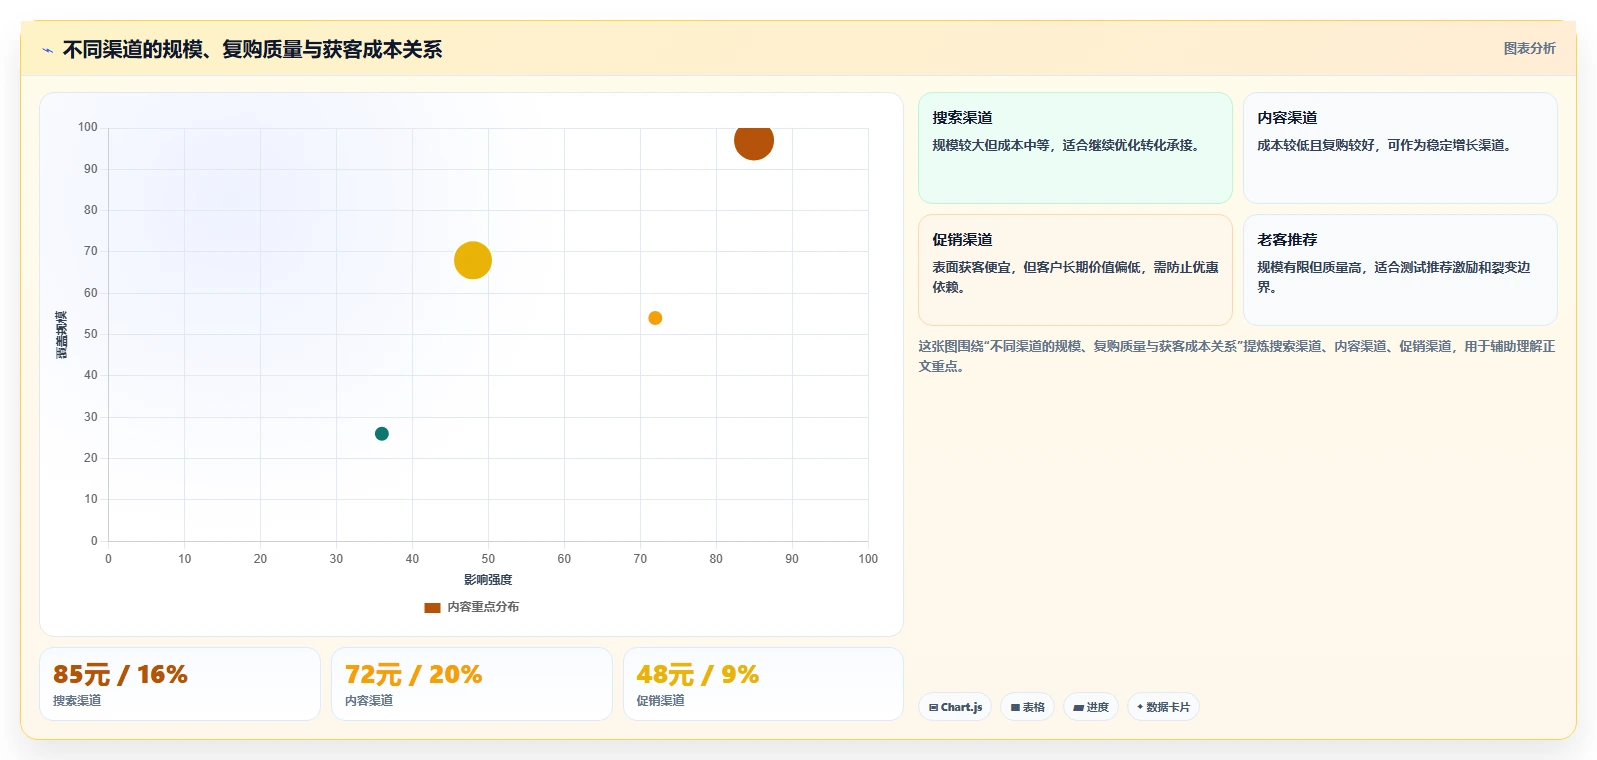Click the 表格 tag chip
The image size is (1597, 760).
click(x=1027, y=707)
